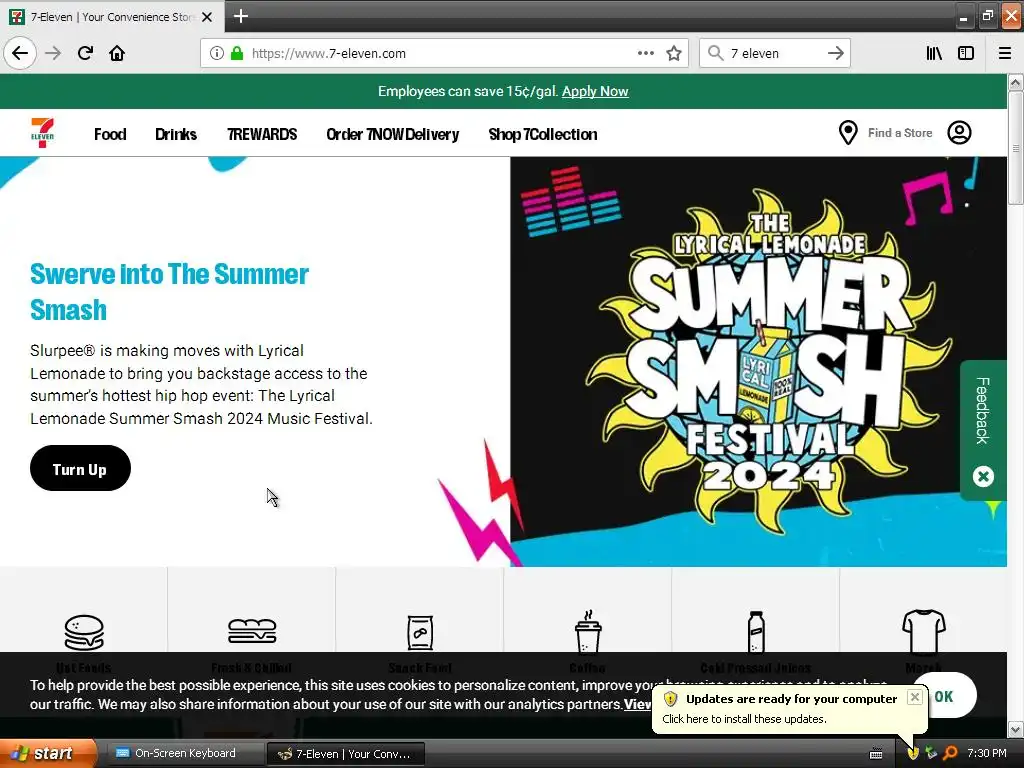The width and height of the screenshot is (1024, 768).
Task: Click the Turn Up button
Action: pos(80,468)
